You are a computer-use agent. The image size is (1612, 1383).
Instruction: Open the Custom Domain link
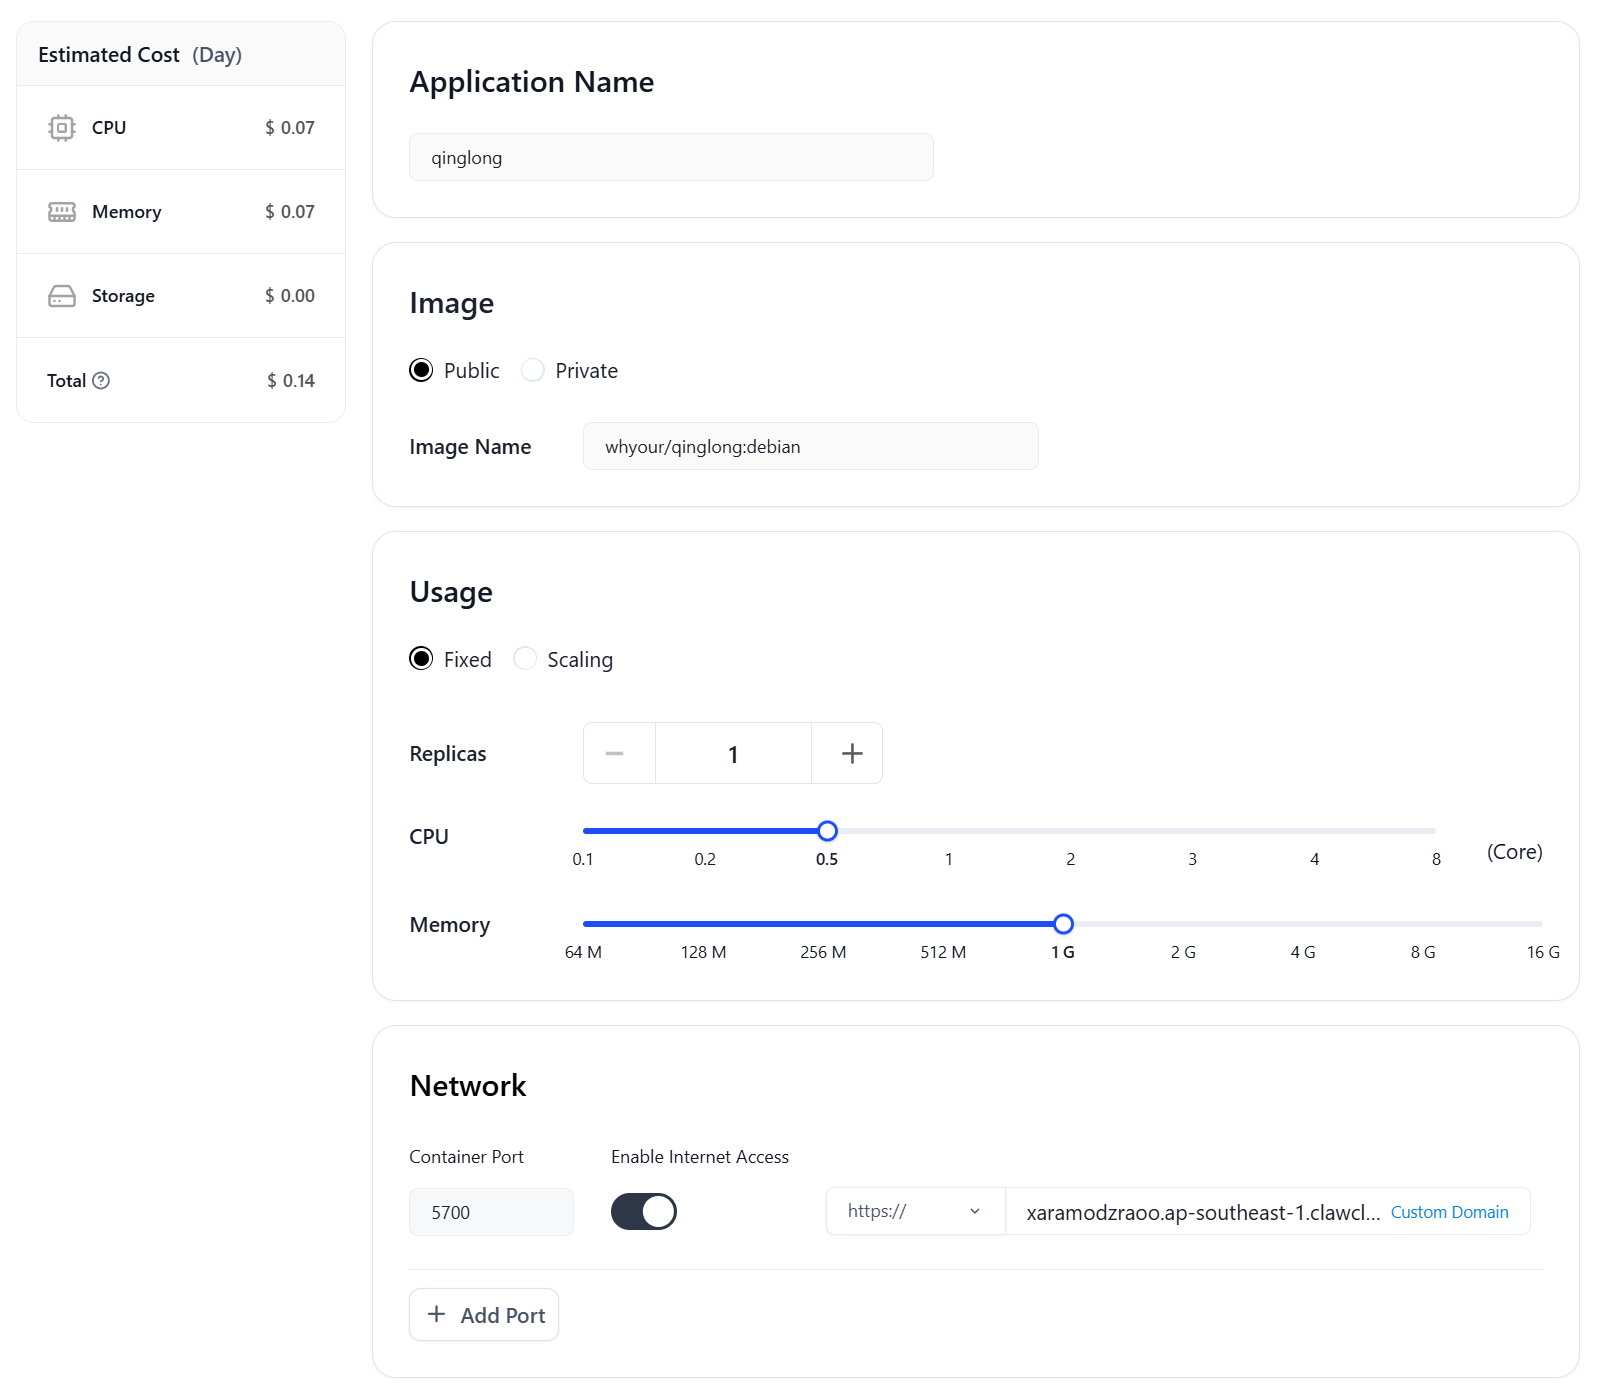point(1449,1212)
